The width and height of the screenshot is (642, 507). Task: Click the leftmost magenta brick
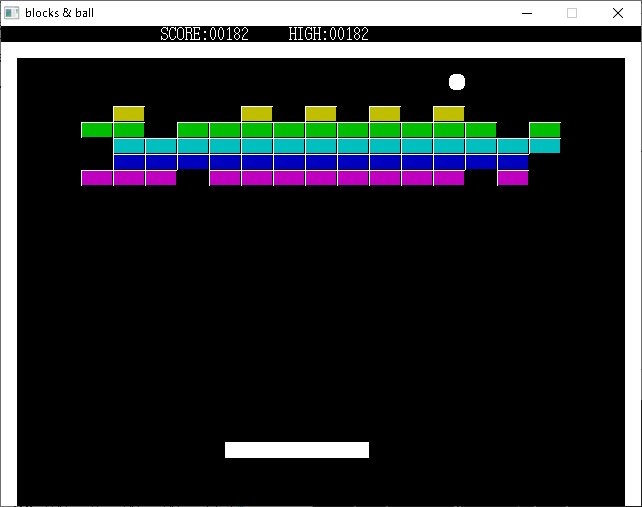pyautogui.click(x=97, y=178)
